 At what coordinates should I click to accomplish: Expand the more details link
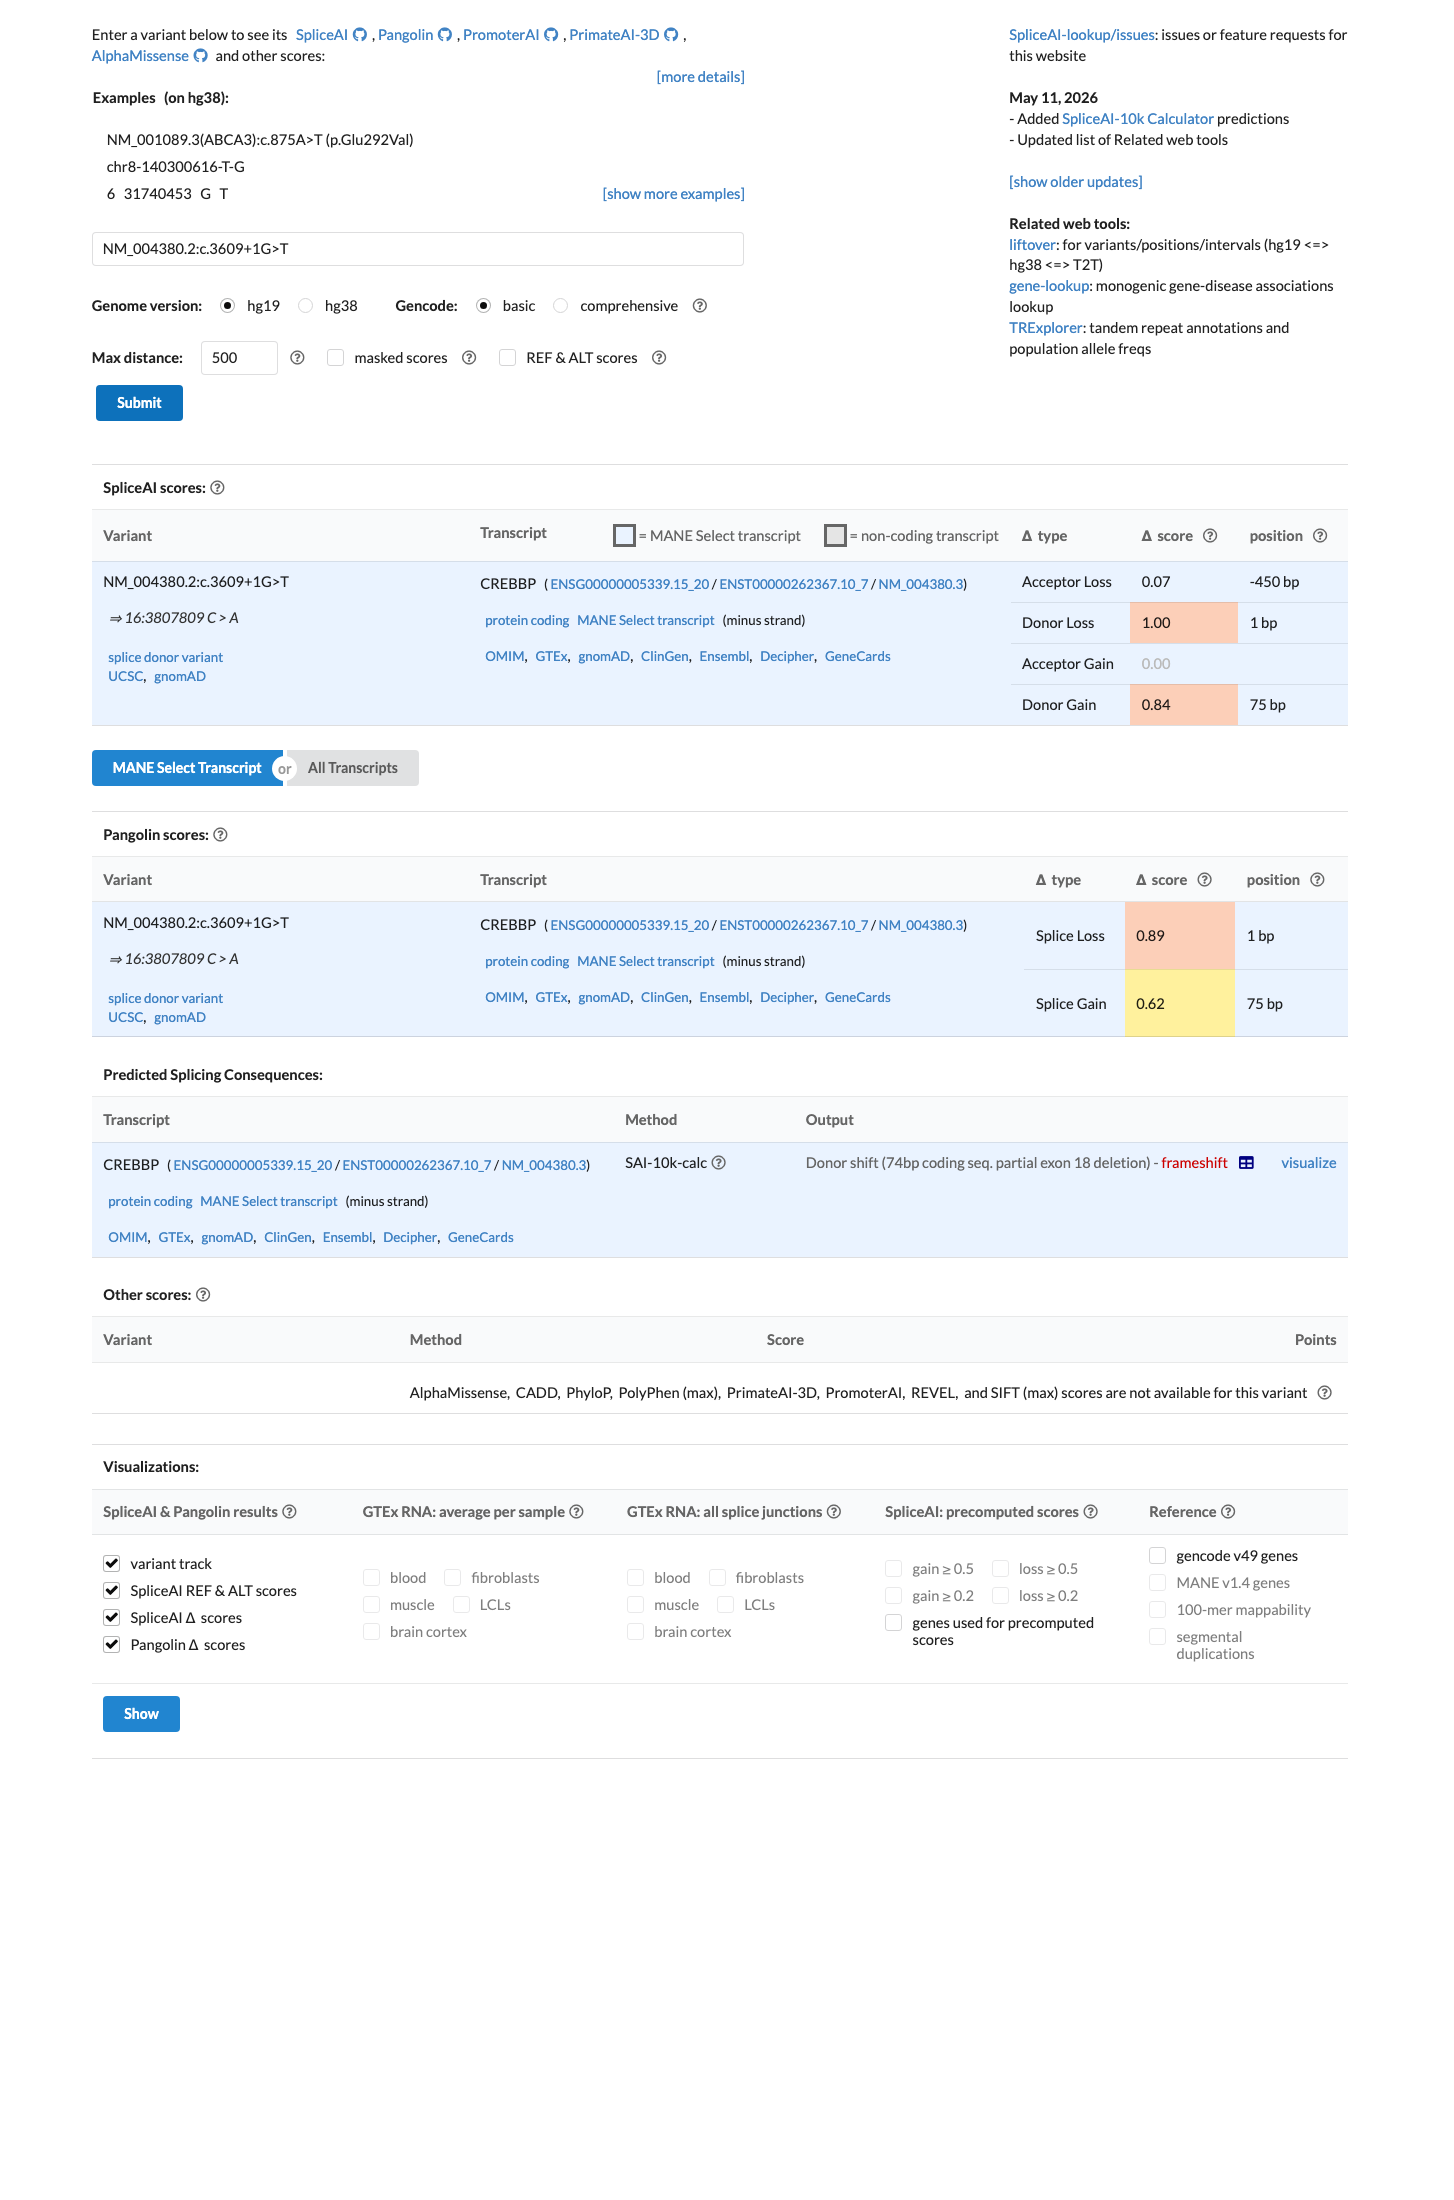click(700, 77)
